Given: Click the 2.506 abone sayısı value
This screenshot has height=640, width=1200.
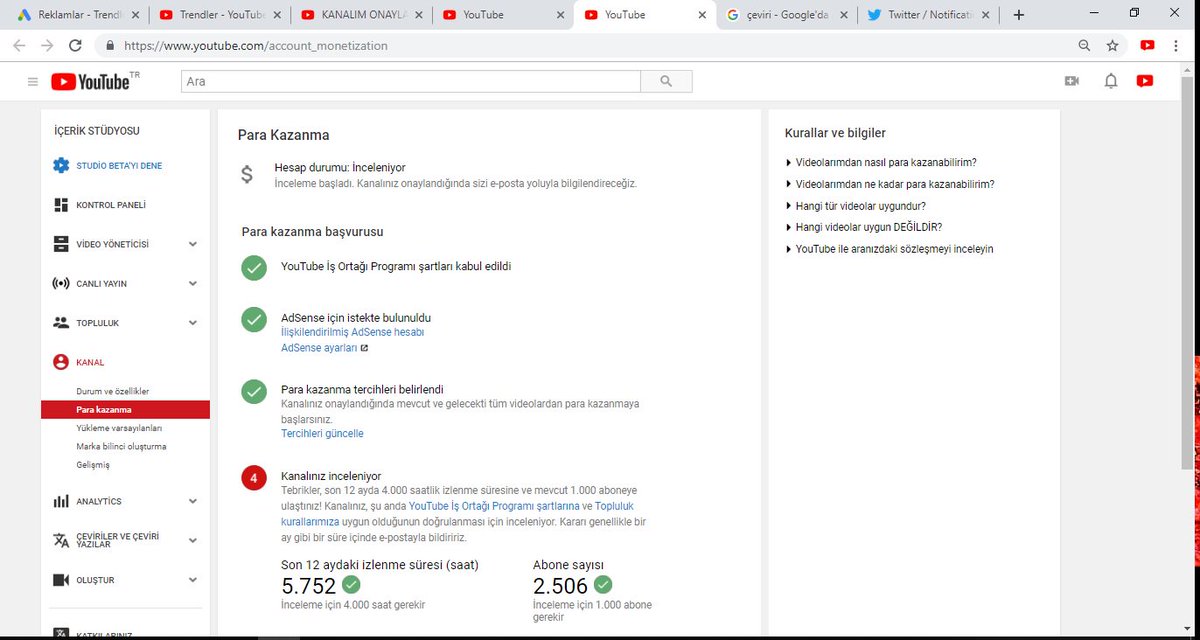Looking at the screenshot, I should coord(560,586).
